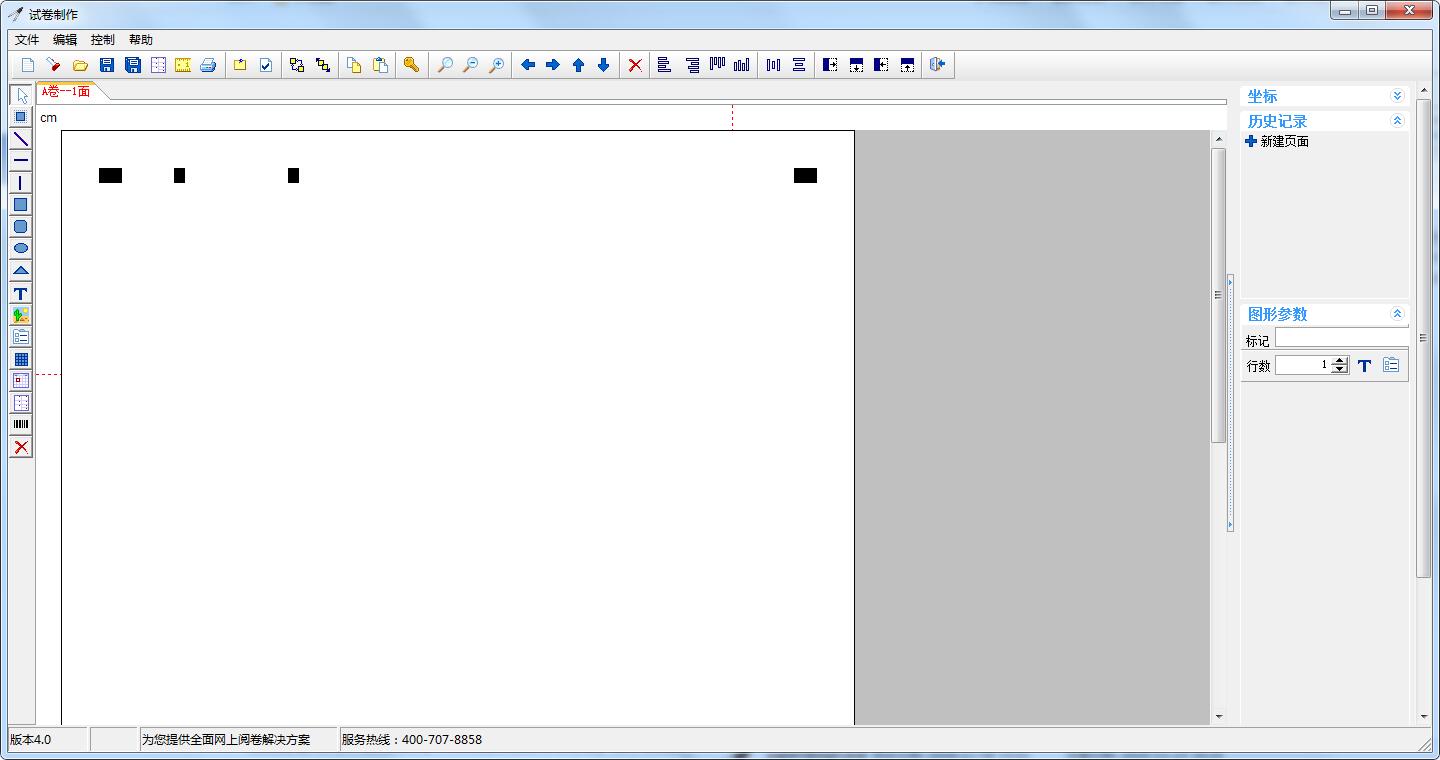Collapse the 图形参数 panel
Screen dimensions: 1440x760
pos(1397,314)
